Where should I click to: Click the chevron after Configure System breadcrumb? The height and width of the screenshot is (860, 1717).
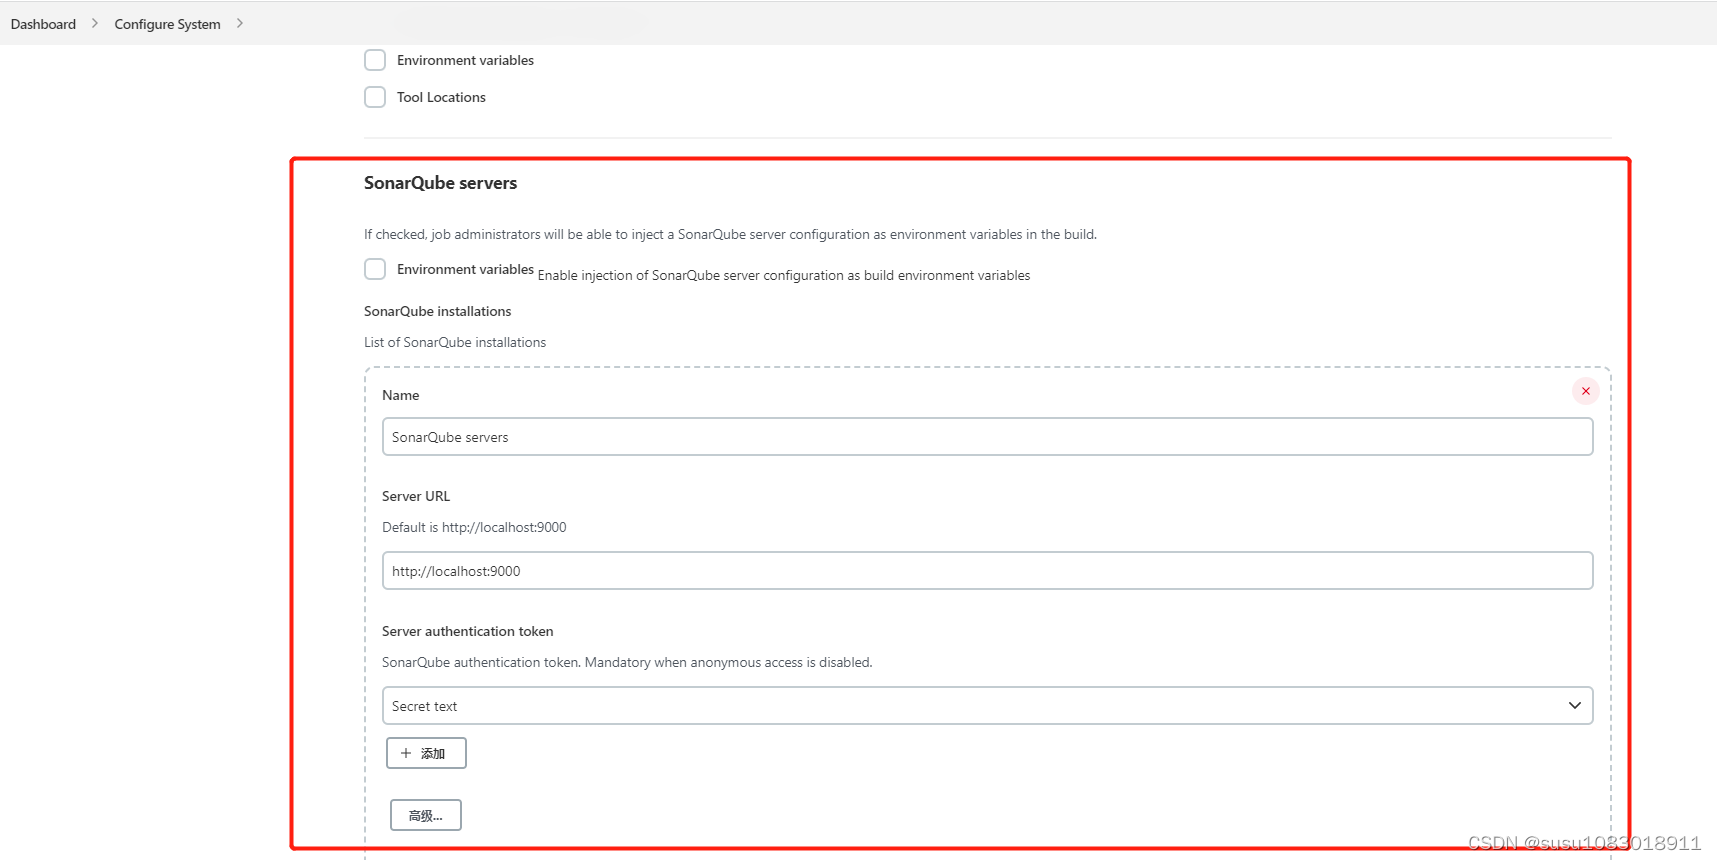click(240, 23)
